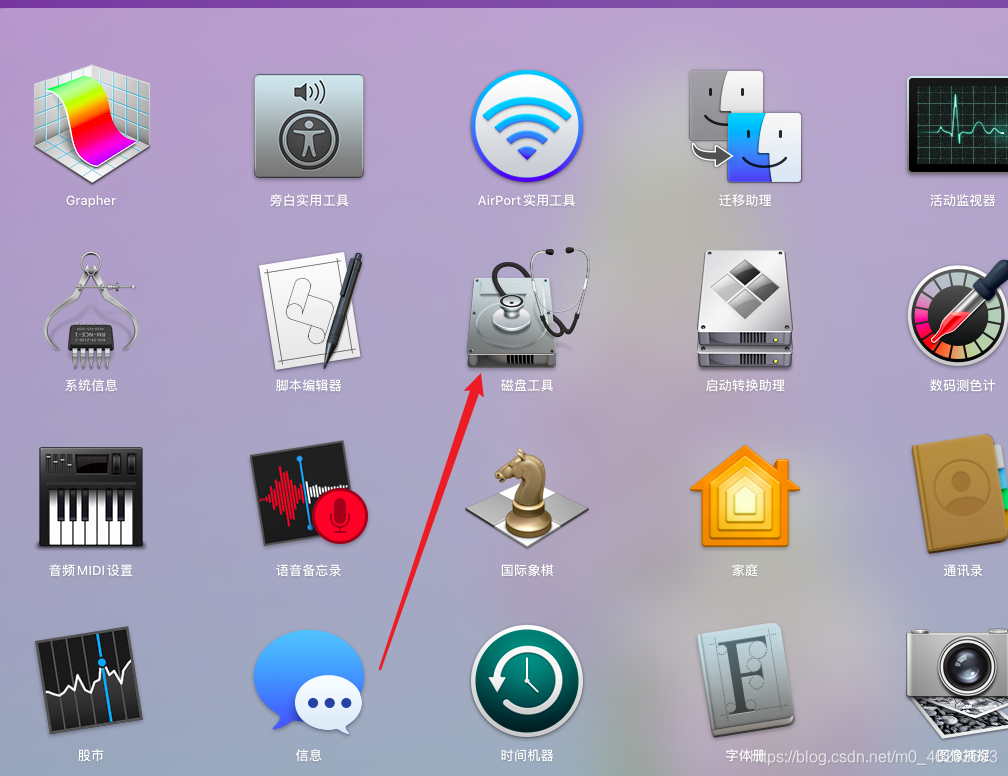Screen dimensions: 1008x776
Task: Open 时间机器 Time Machine icon
Action: point(526,681)
